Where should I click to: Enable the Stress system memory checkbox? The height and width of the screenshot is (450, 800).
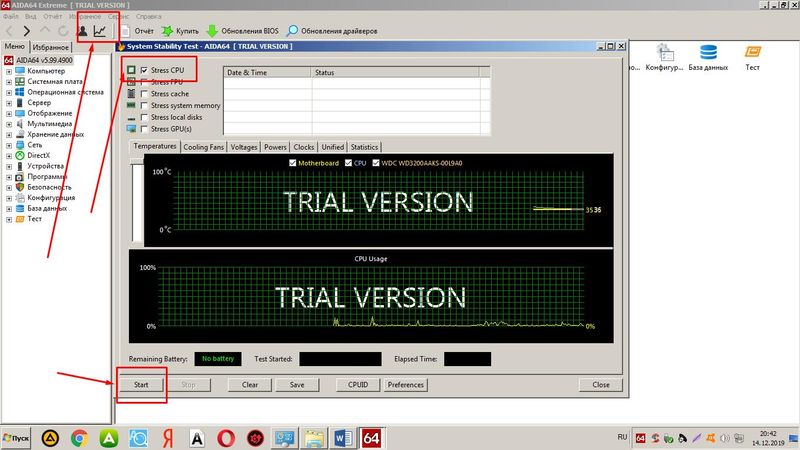144,106
